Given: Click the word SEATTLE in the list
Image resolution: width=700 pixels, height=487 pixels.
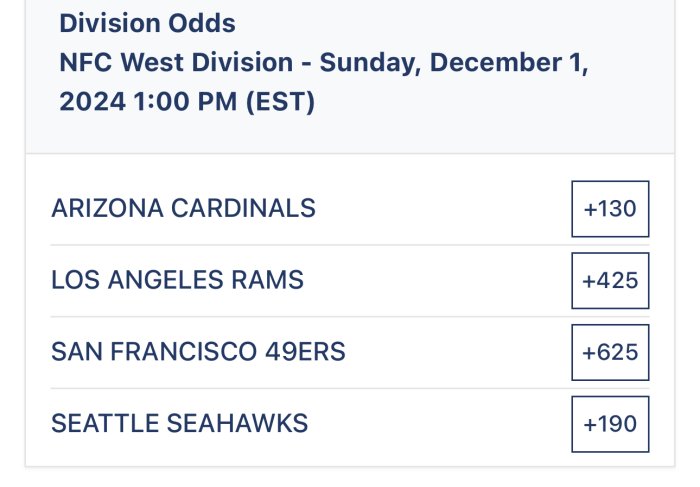Looking at the screenshot, I should (x=105, y=423).
